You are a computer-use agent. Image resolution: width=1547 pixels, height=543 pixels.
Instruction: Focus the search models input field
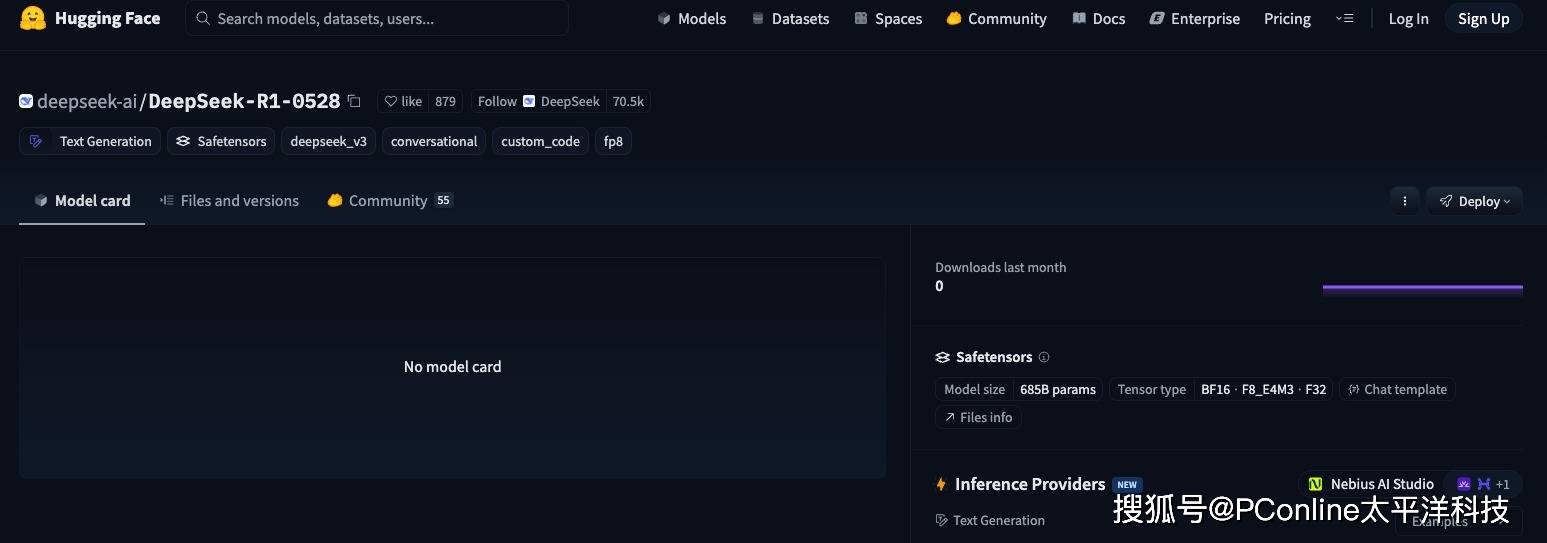[x=378, y=18]
